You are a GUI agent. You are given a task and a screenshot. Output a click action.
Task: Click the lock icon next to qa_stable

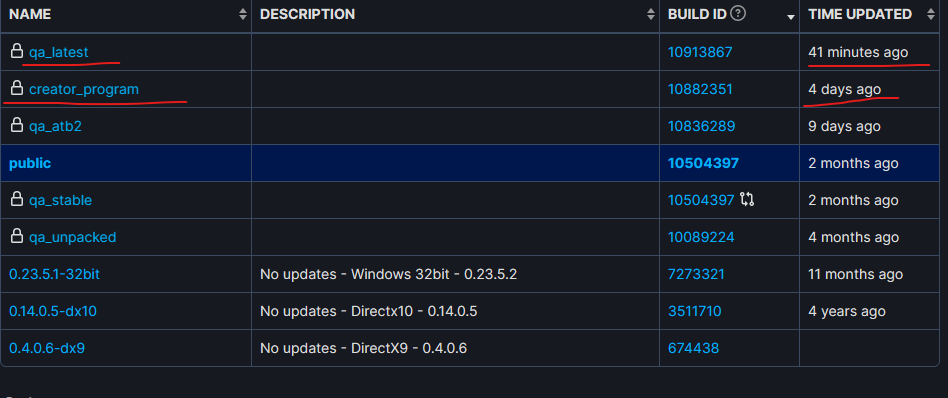click(17, 199)
